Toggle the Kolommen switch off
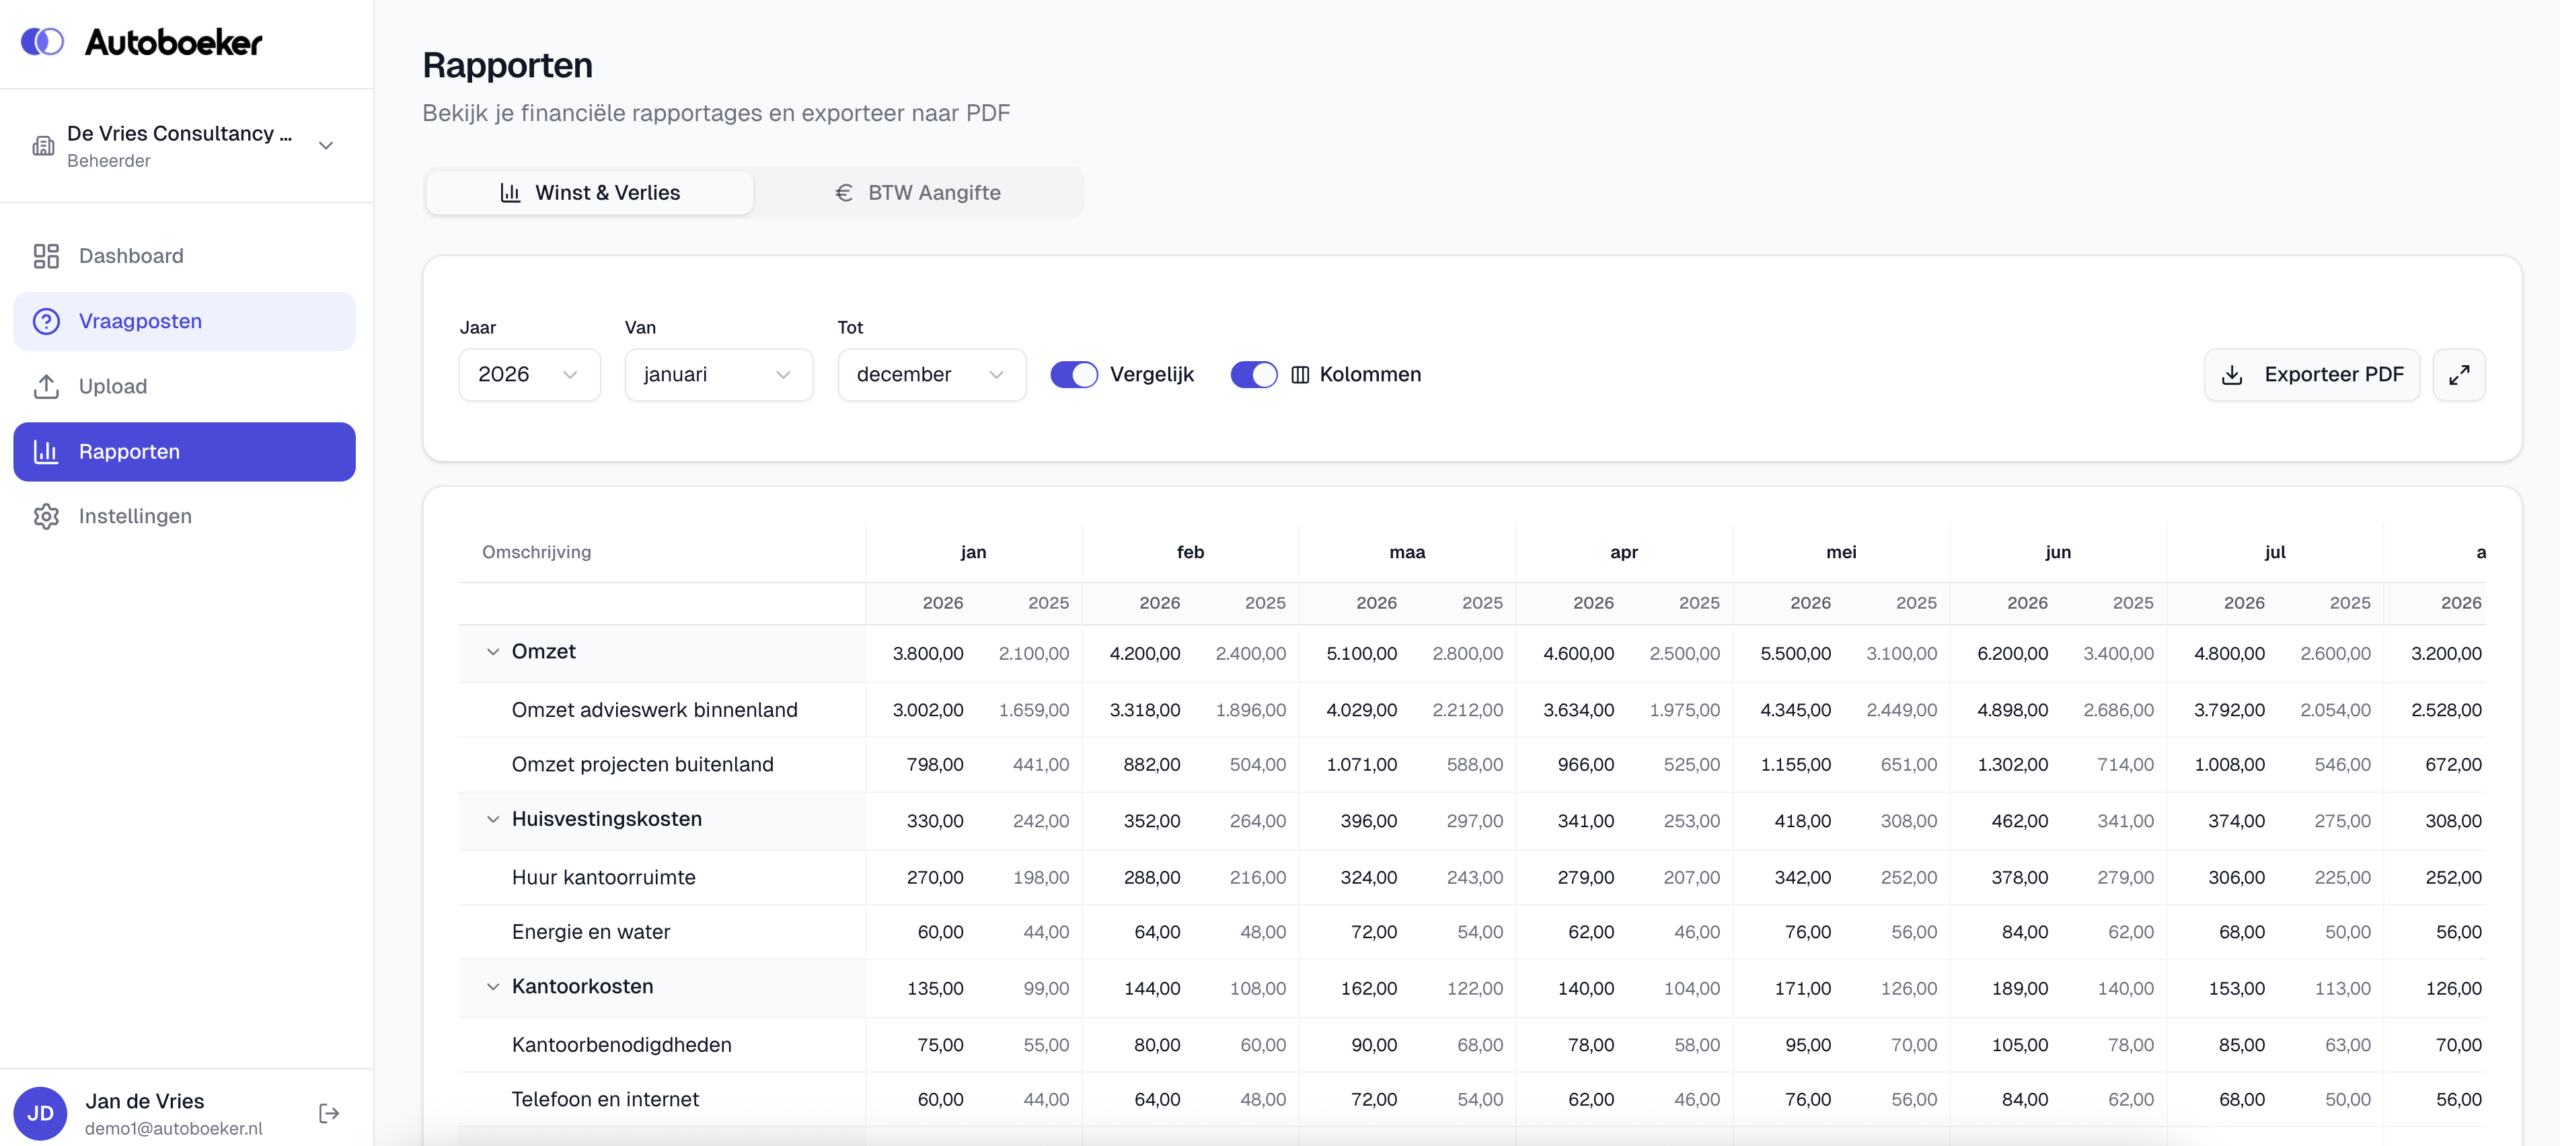2560x1146 pixels. (1254, 375)
